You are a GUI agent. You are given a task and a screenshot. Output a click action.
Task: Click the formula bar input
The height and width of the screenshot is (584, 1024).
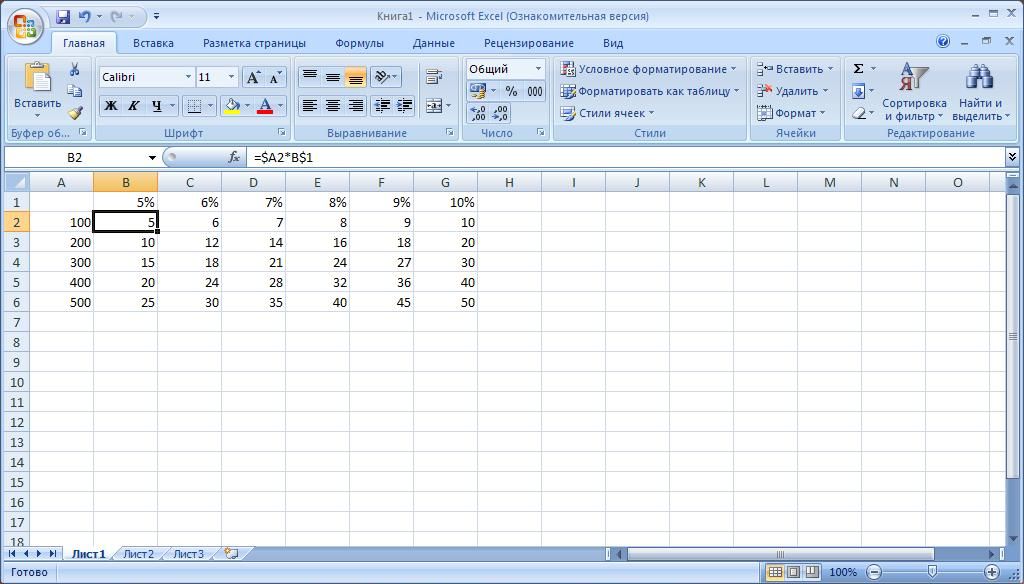point(626,157)
